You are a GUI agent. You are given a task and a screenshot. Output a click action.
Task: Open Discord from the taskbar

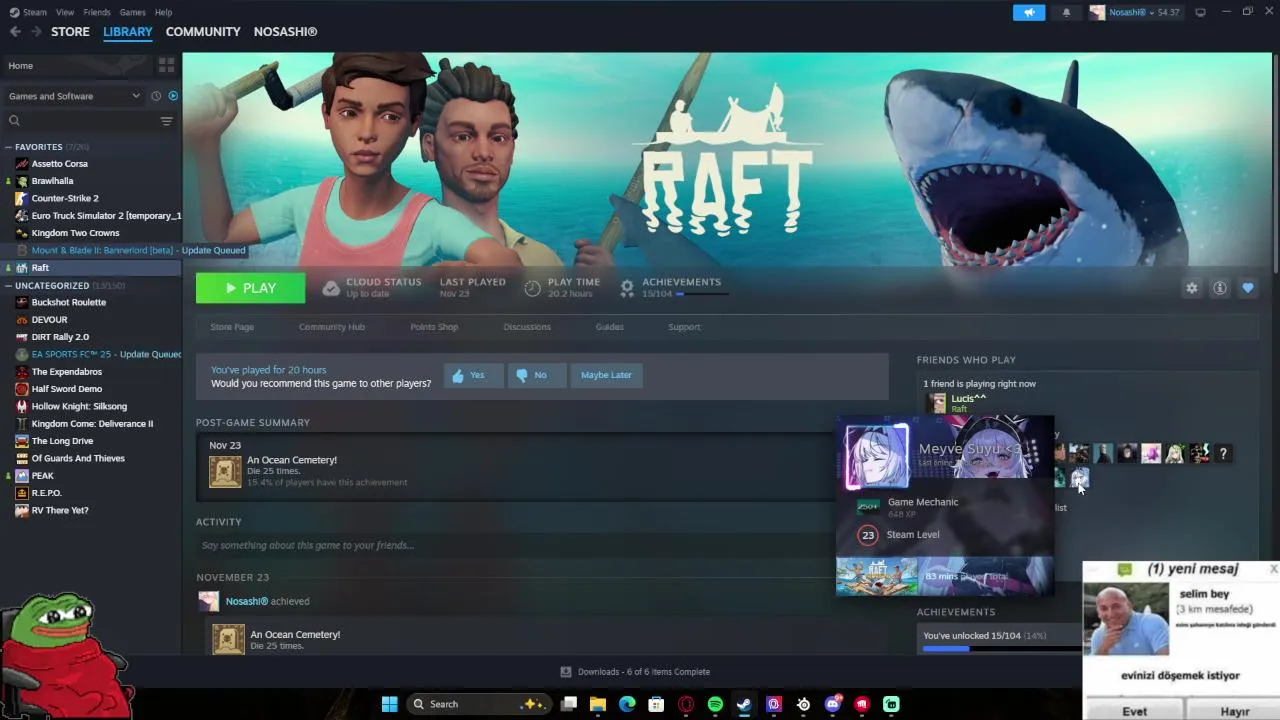click(832, 704)
